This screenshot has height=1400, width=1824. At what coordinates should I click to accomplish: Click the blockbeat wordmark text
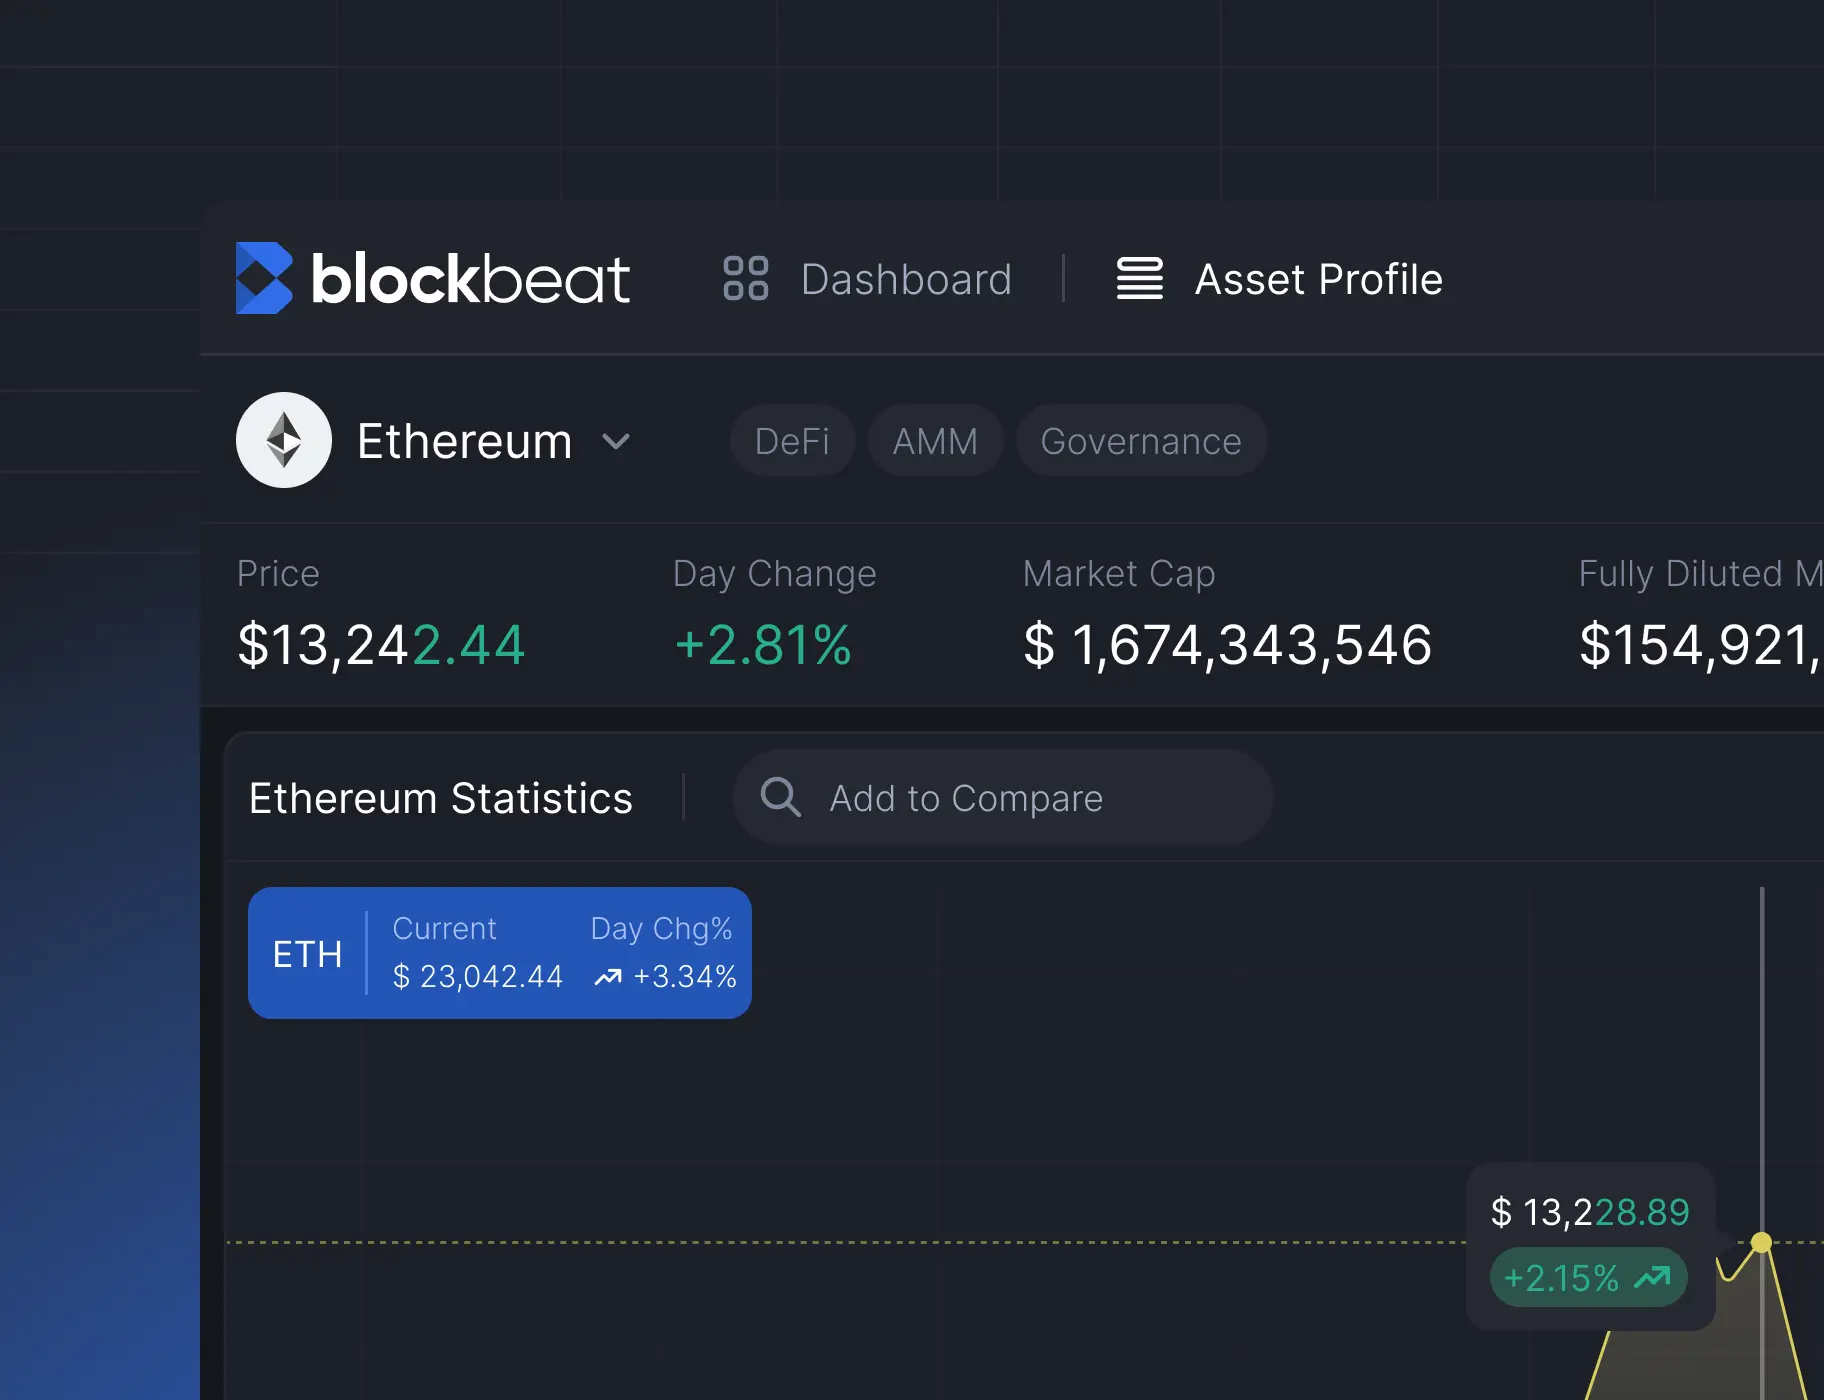click(x=470, y=279)
